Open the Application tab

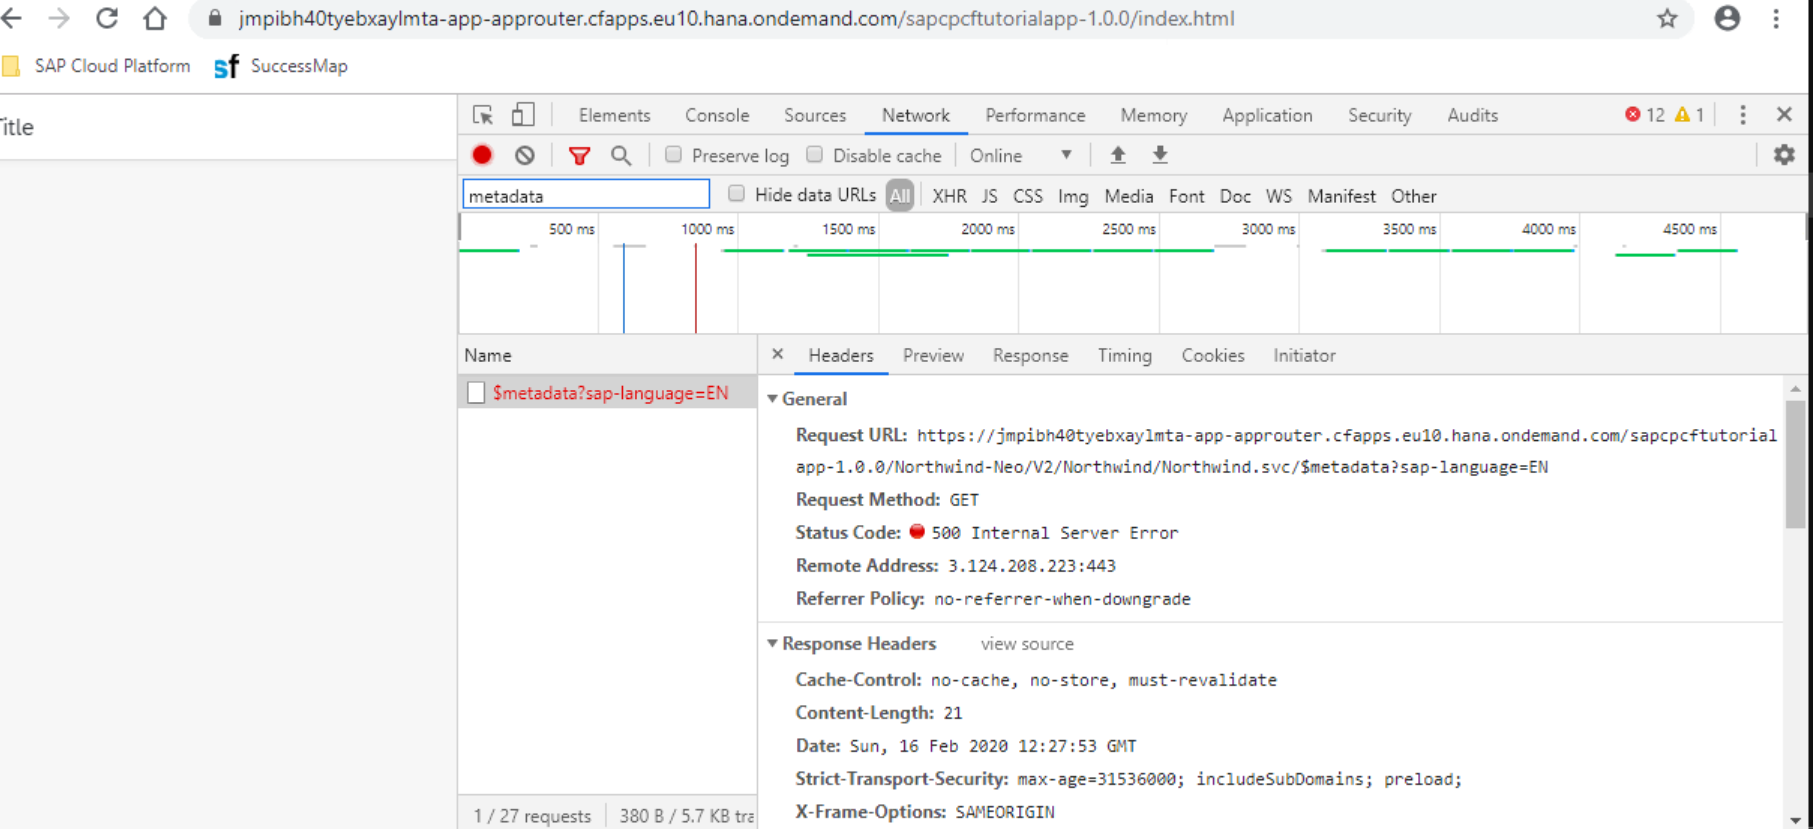[1267, 115]
